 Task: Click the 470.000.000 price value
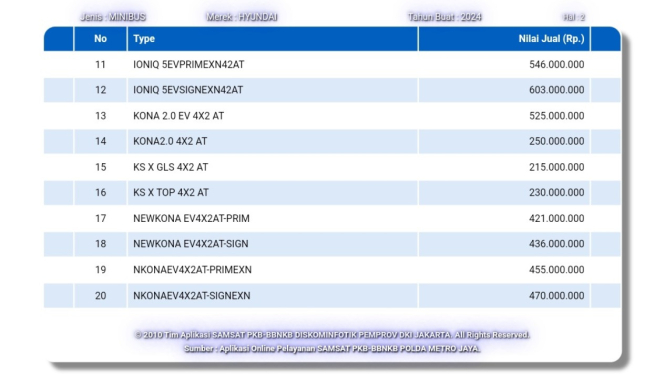click(556, 296)
